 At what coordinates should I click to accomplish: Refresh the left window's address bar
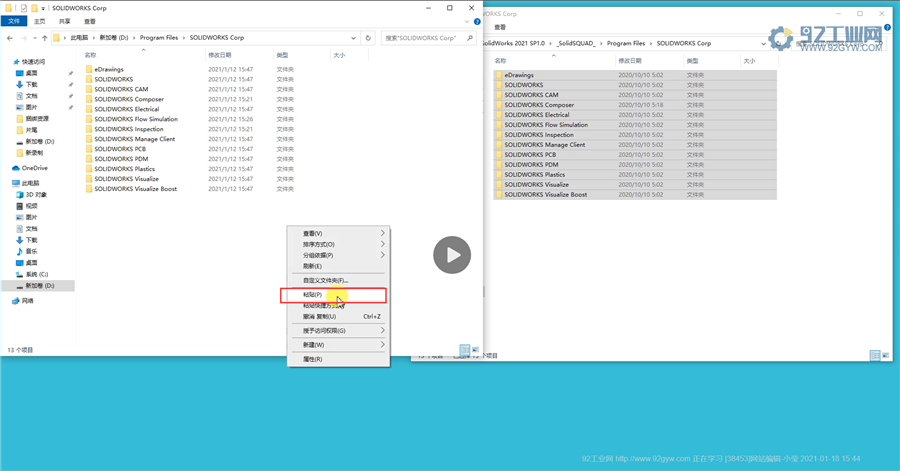click(368, 38)
